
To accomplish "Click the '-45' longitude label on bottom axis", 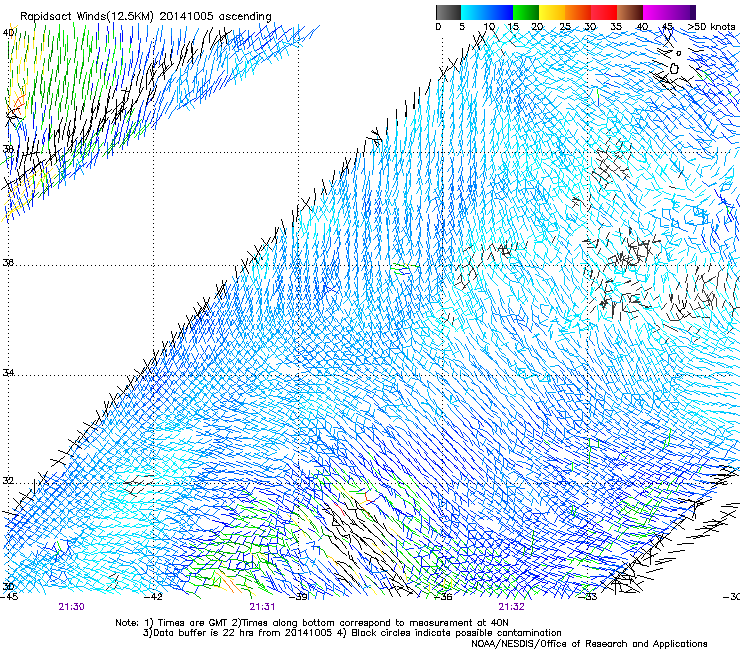I will tap(9, 597).
